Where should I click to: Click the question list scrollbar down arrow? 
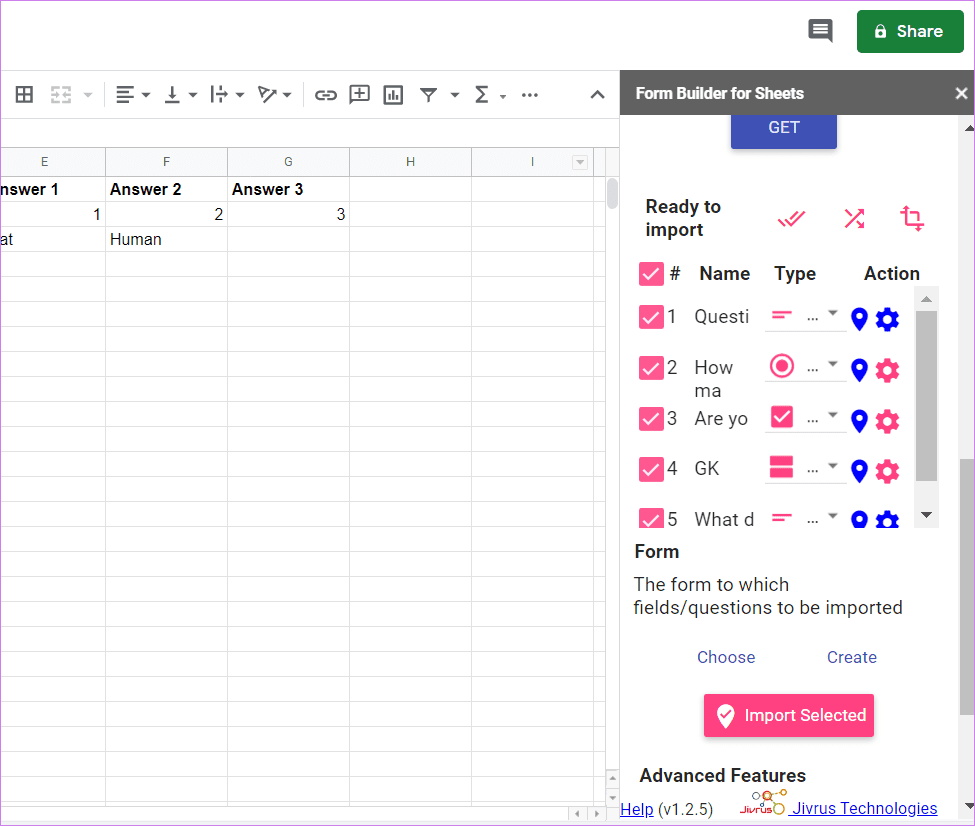pos(926,515)
